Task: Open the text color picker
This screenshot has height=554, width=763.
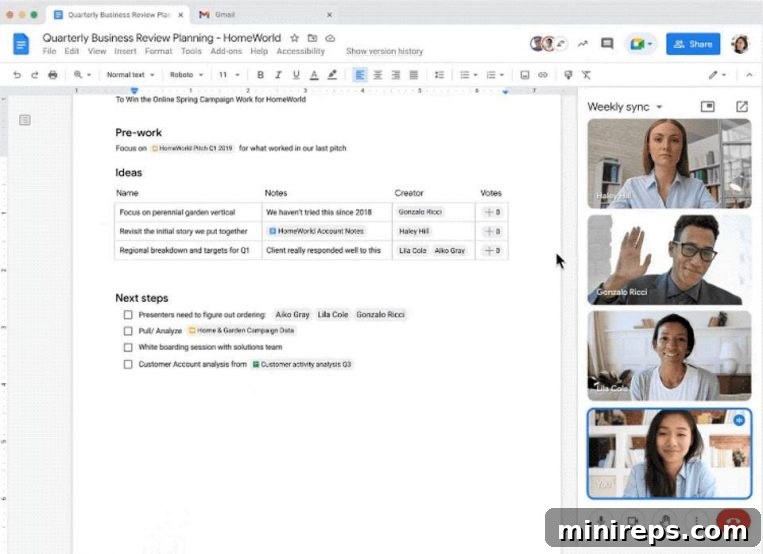Action: click(314, 74)
